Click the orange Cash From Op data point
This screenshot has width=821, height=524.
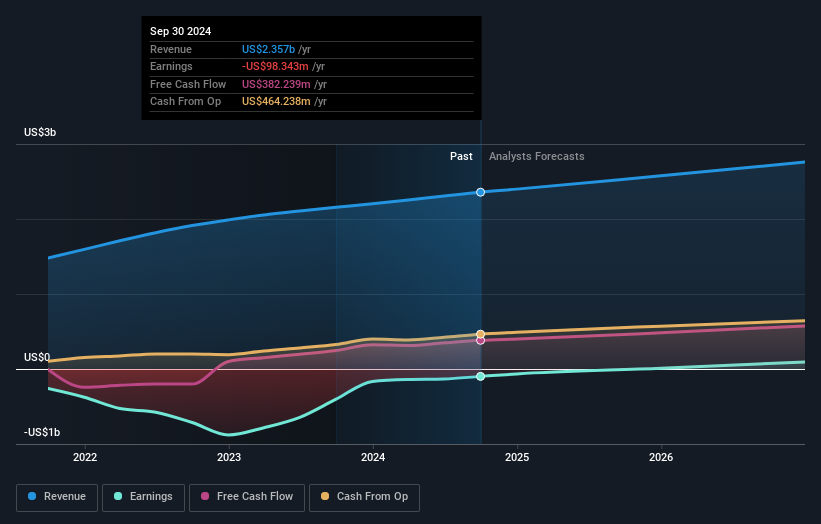[x=480, y=334]
